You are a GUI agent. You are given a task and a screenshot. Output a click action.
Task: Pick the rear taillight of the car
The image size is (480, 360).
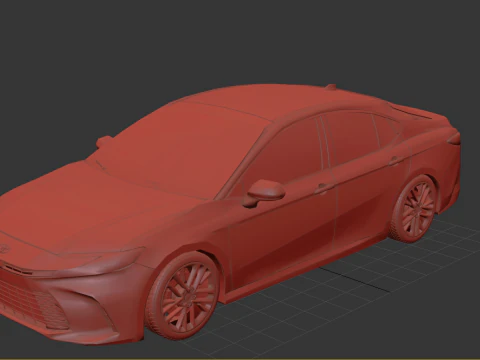(454, 138)
